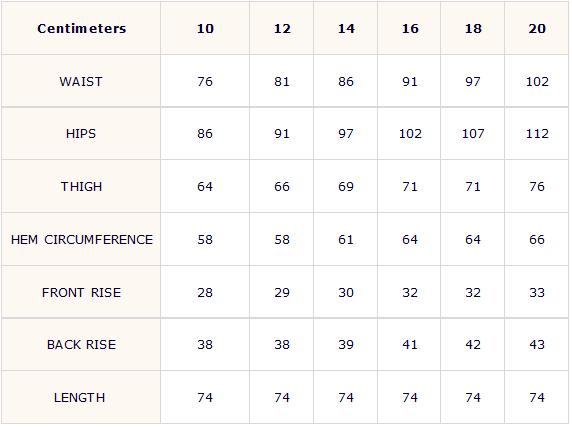Click the HEM CIRCUMFERENCE row label
Viewport: 572px width, 427px height.
pos(82,240)
